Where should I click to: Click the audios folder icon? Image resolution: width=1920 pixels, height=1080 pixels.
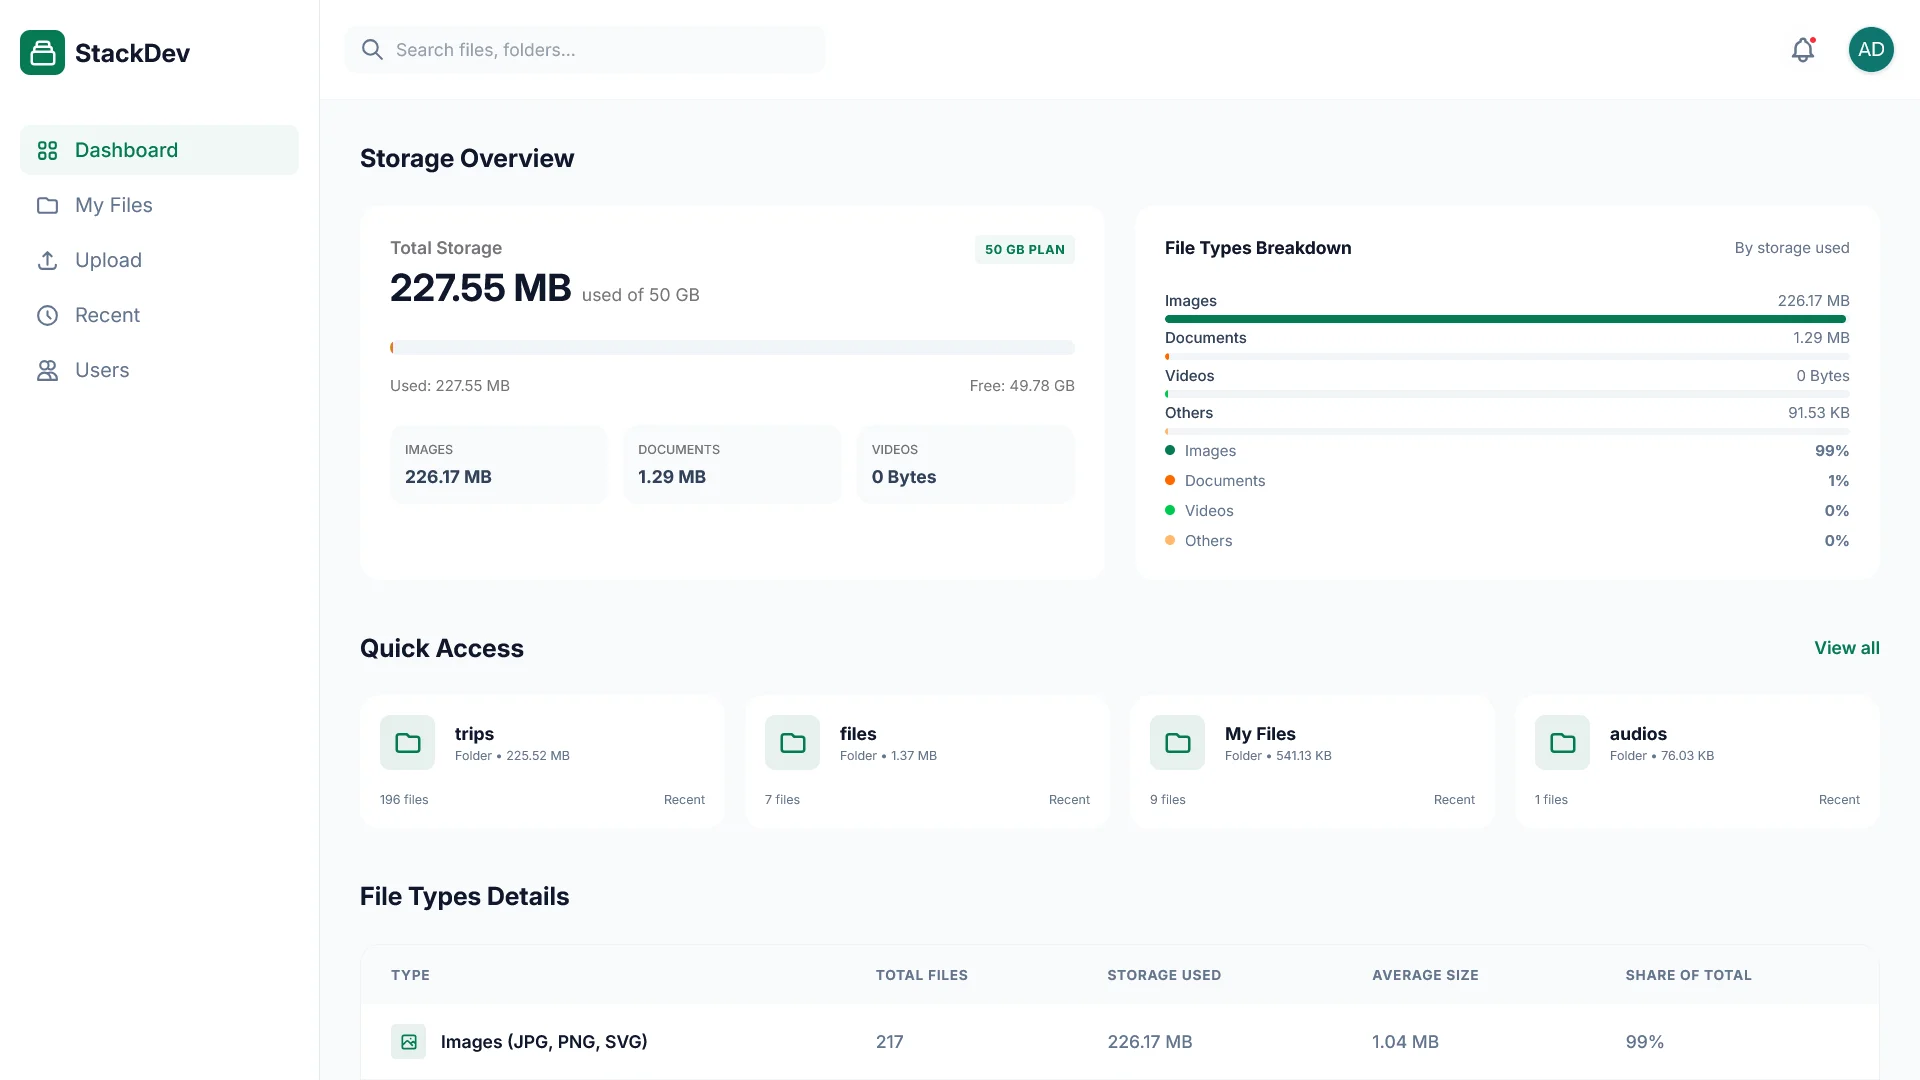coord(1562,743)
